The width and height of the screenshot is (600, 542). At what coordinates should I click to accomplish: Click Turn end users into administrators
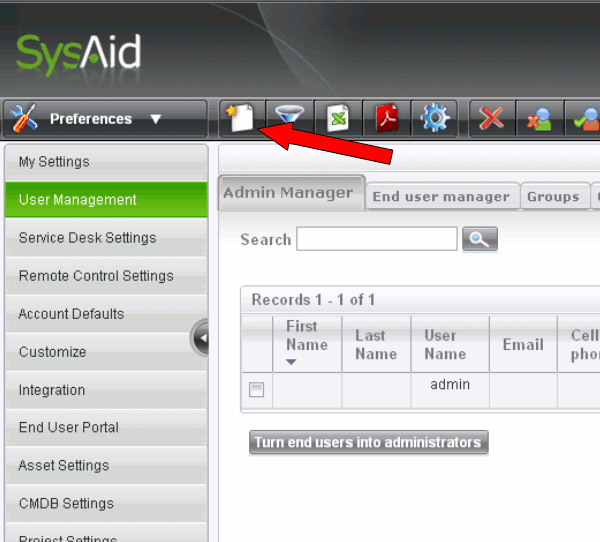click(x=368, y=442)
